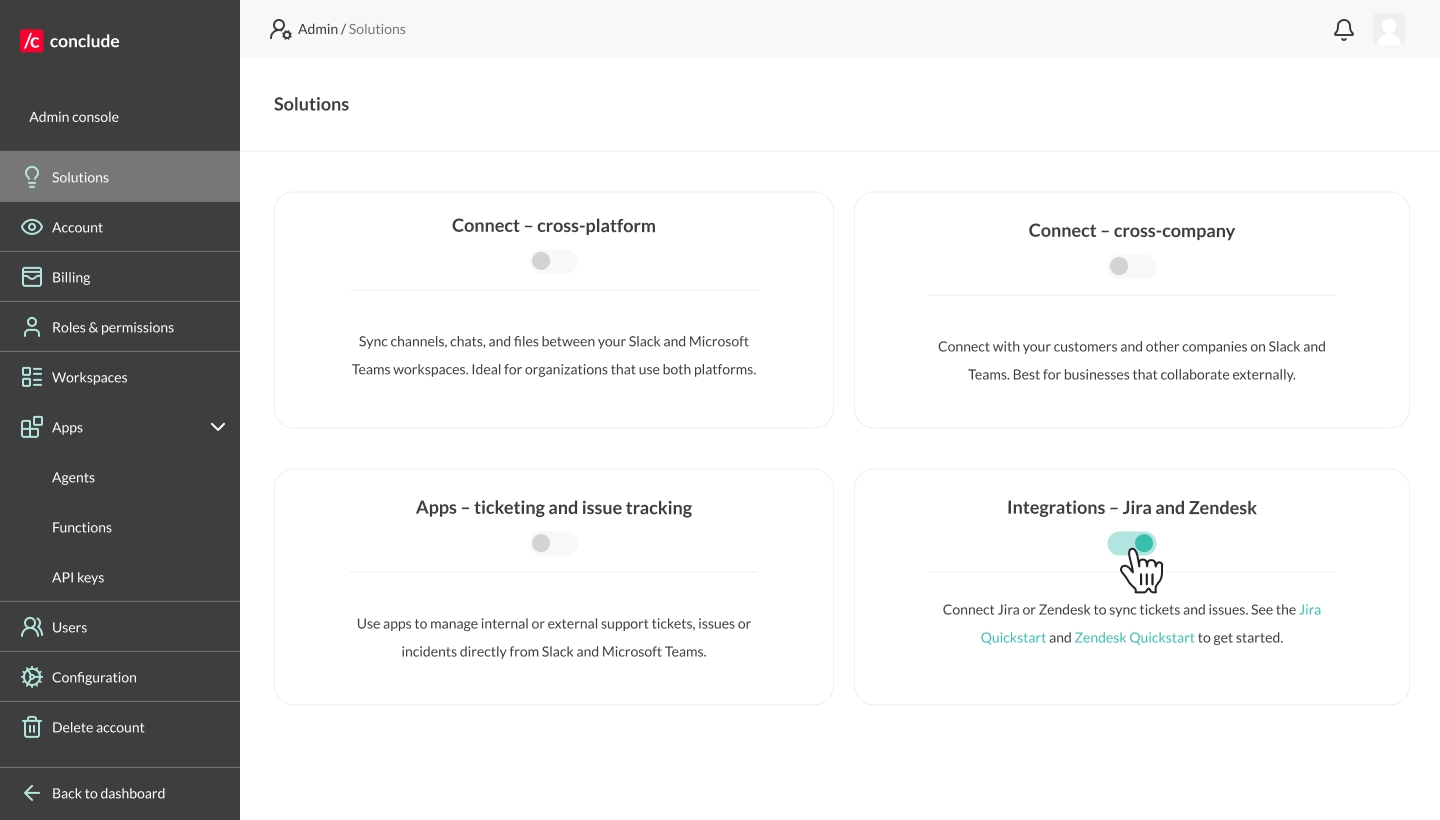Click the Workspaces list icon
The width and height of the screenshot is (1440, 820).
(32, 377)
